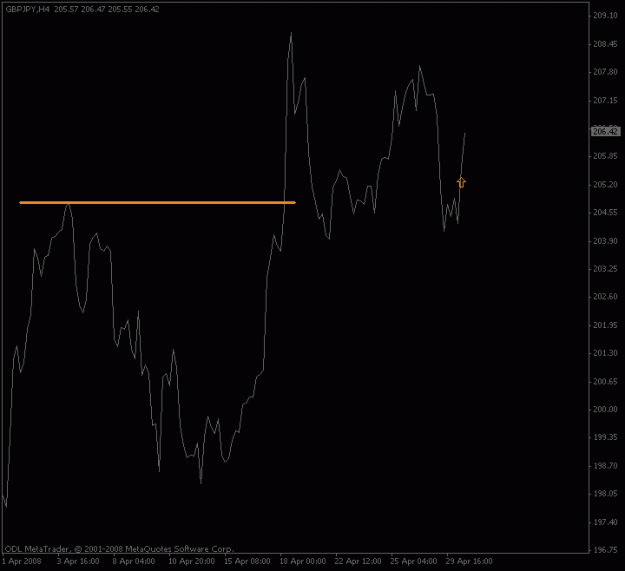Click the 208.45 price axis label

click(605, 44)
